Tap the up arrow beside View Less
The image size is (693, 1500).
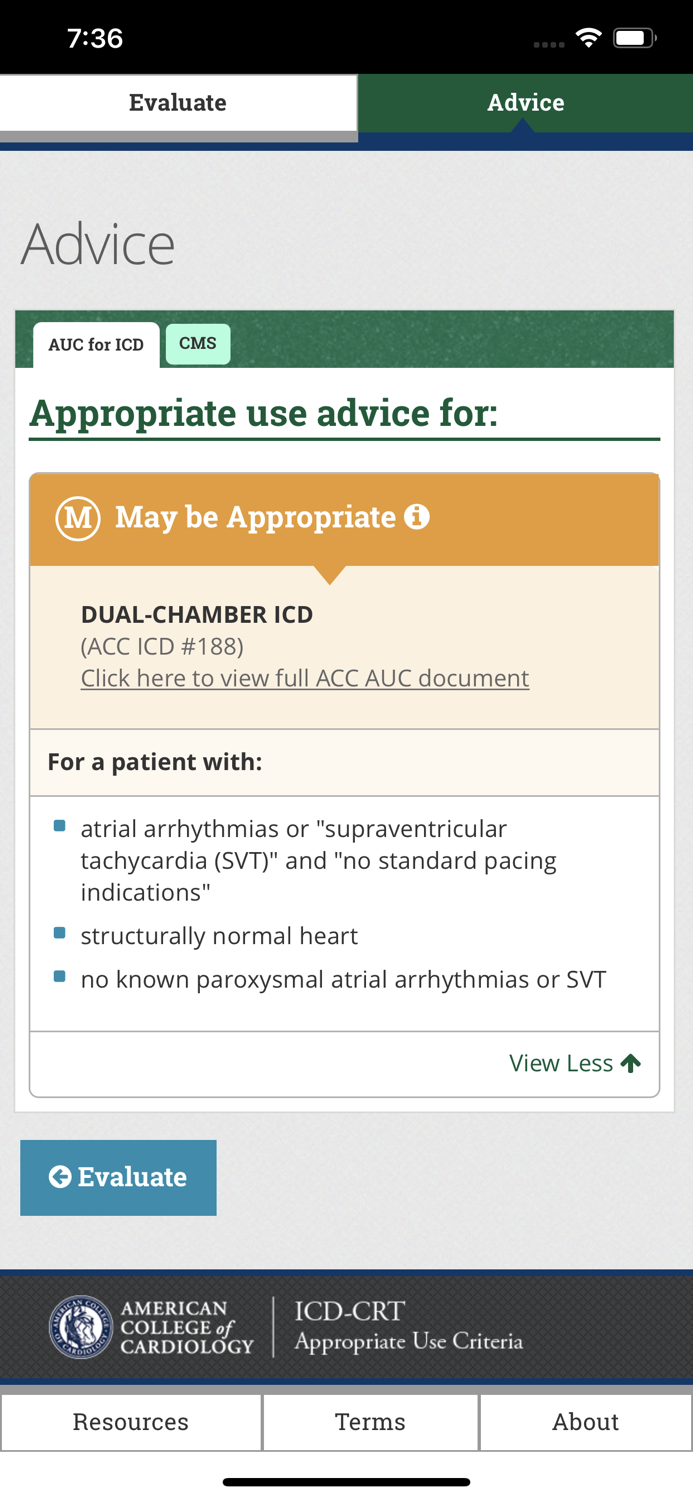[631, 1063]
